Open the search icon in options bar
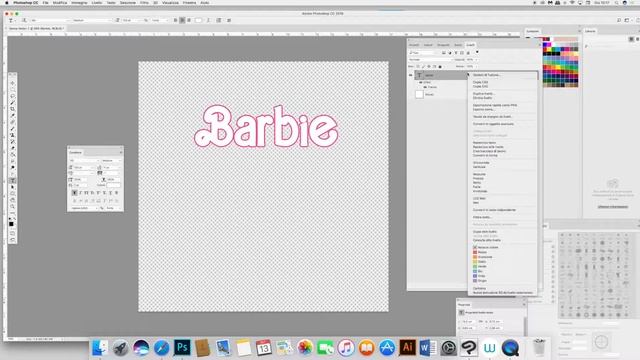The height and width of the screenshot is (360, 640). coord(619,20)
